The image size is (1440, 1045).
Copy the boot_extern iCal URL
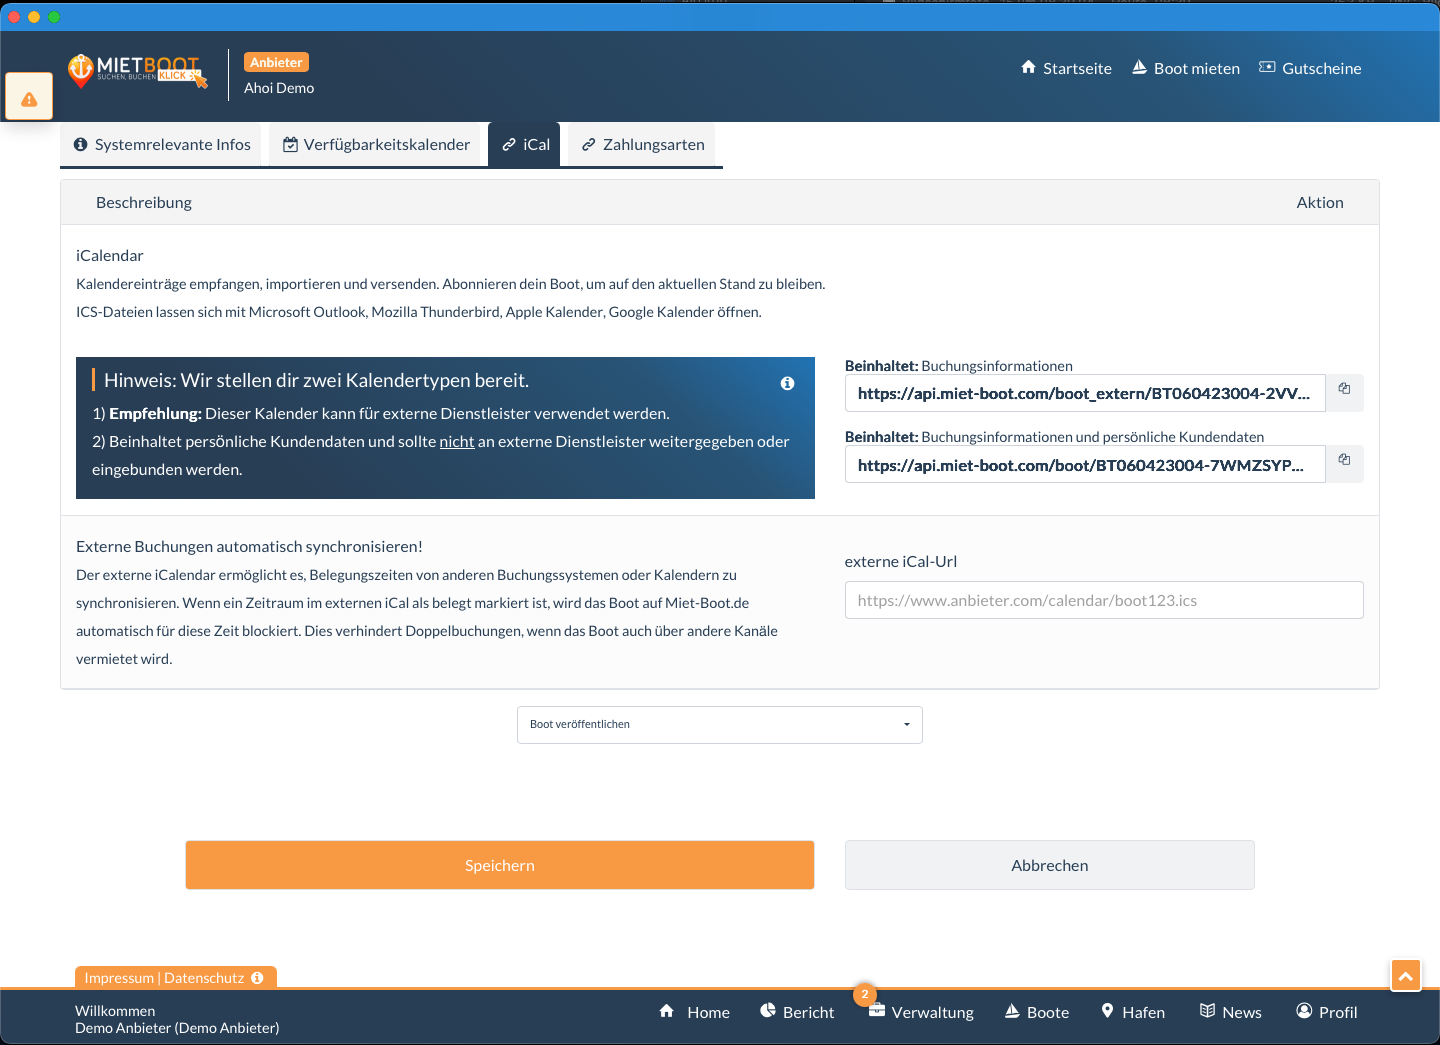(x=1344, y=389)
